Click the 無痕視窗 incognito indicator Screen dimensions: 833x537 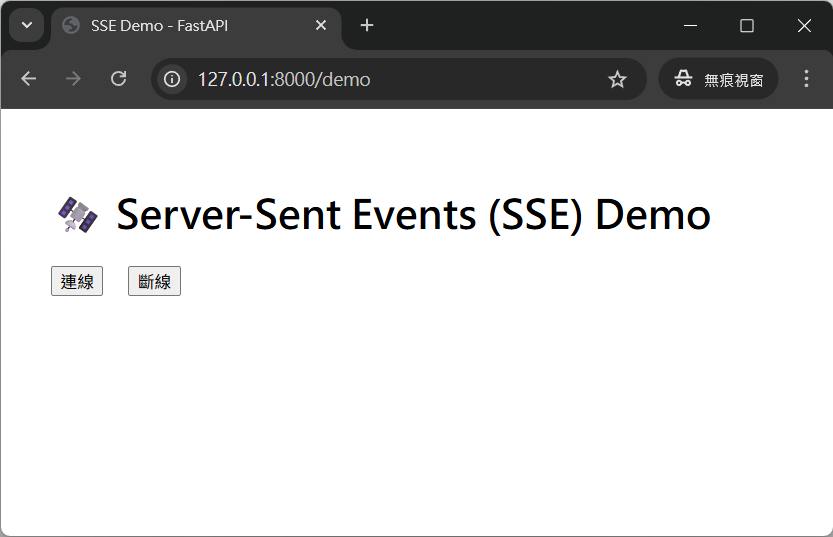(x=718, y=79)
